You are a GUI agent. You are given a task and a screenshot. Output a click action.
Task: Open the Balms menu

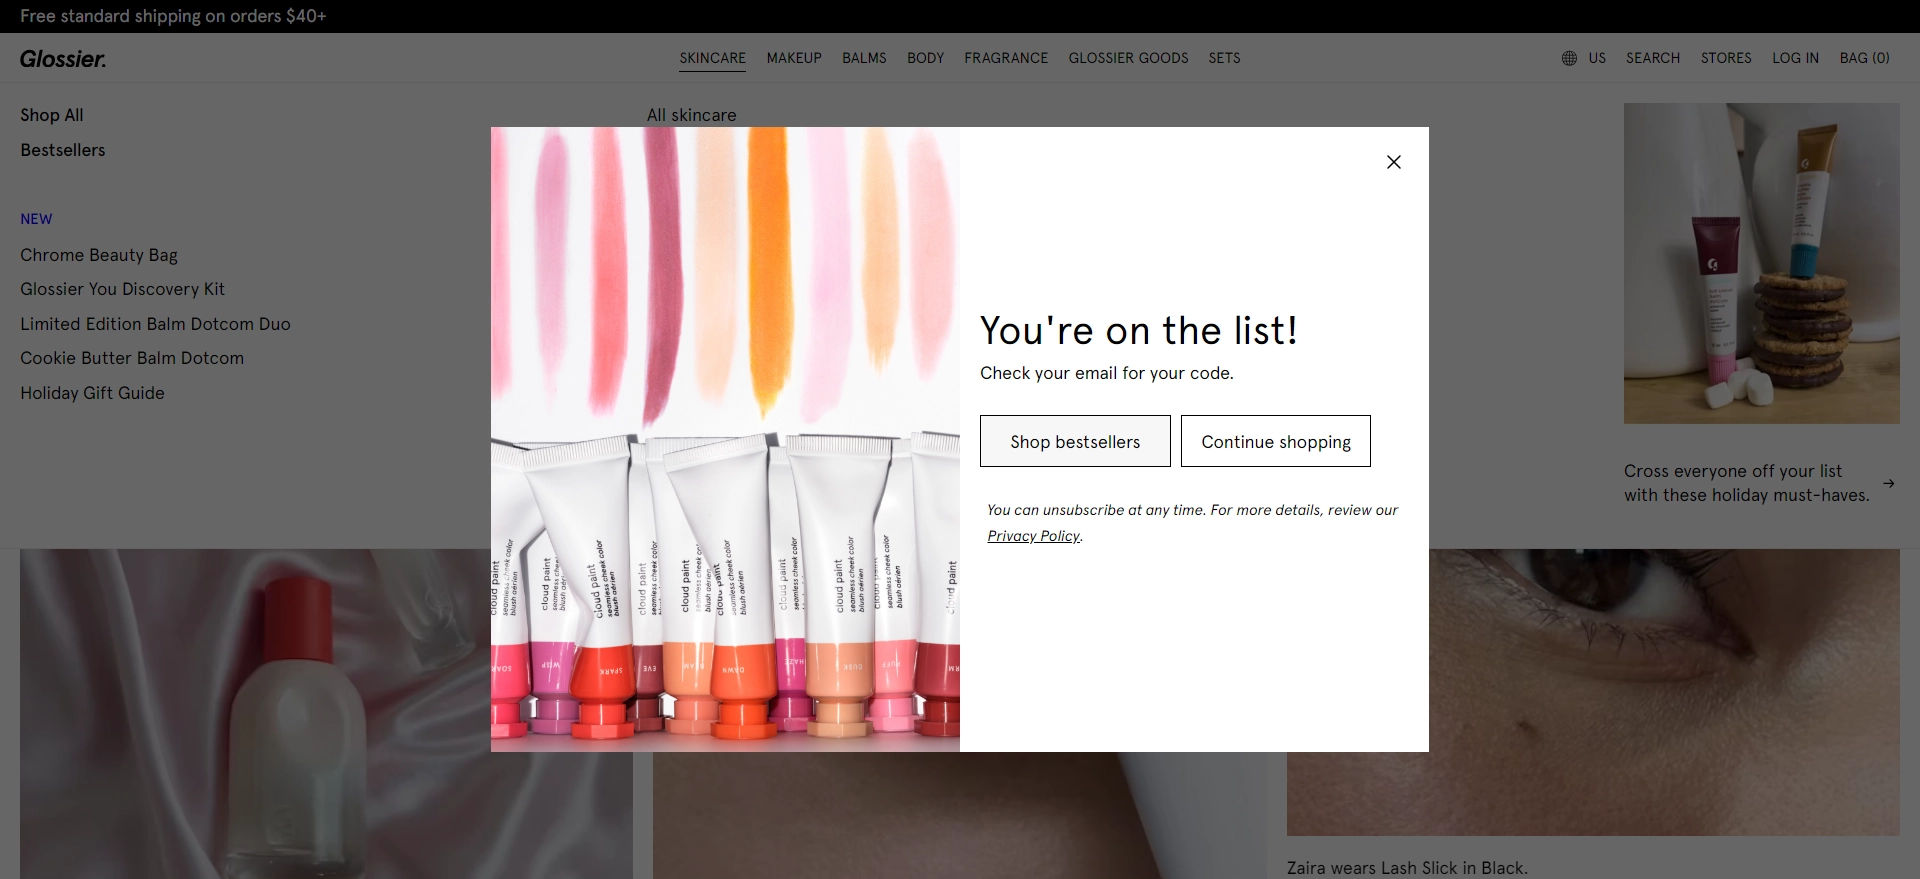point(864,58)
